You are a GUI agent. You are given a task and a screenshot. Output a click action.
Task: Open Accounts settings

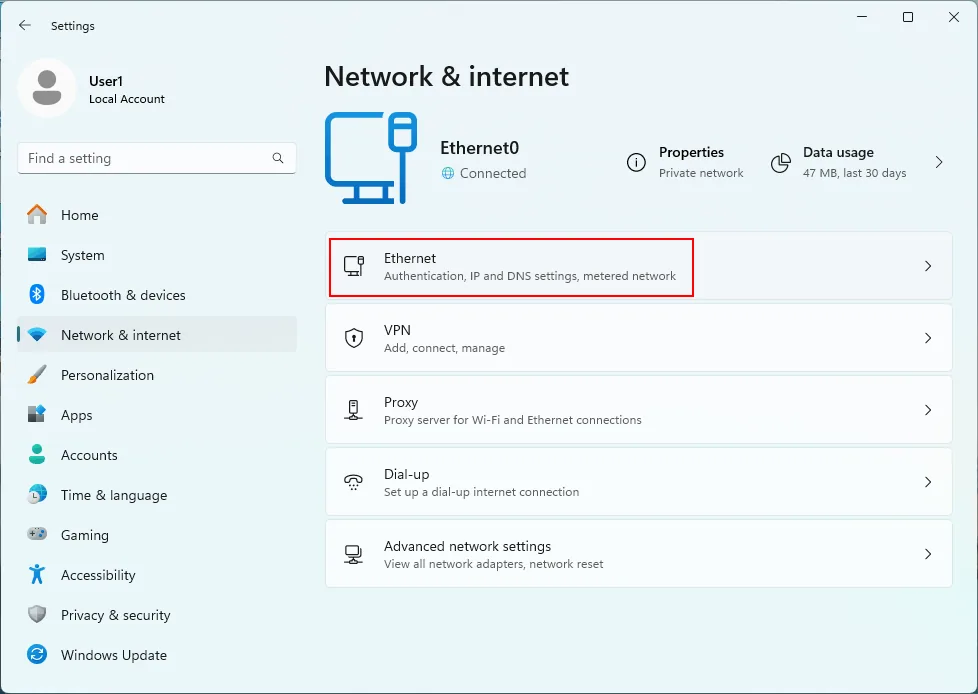(157, 455)
